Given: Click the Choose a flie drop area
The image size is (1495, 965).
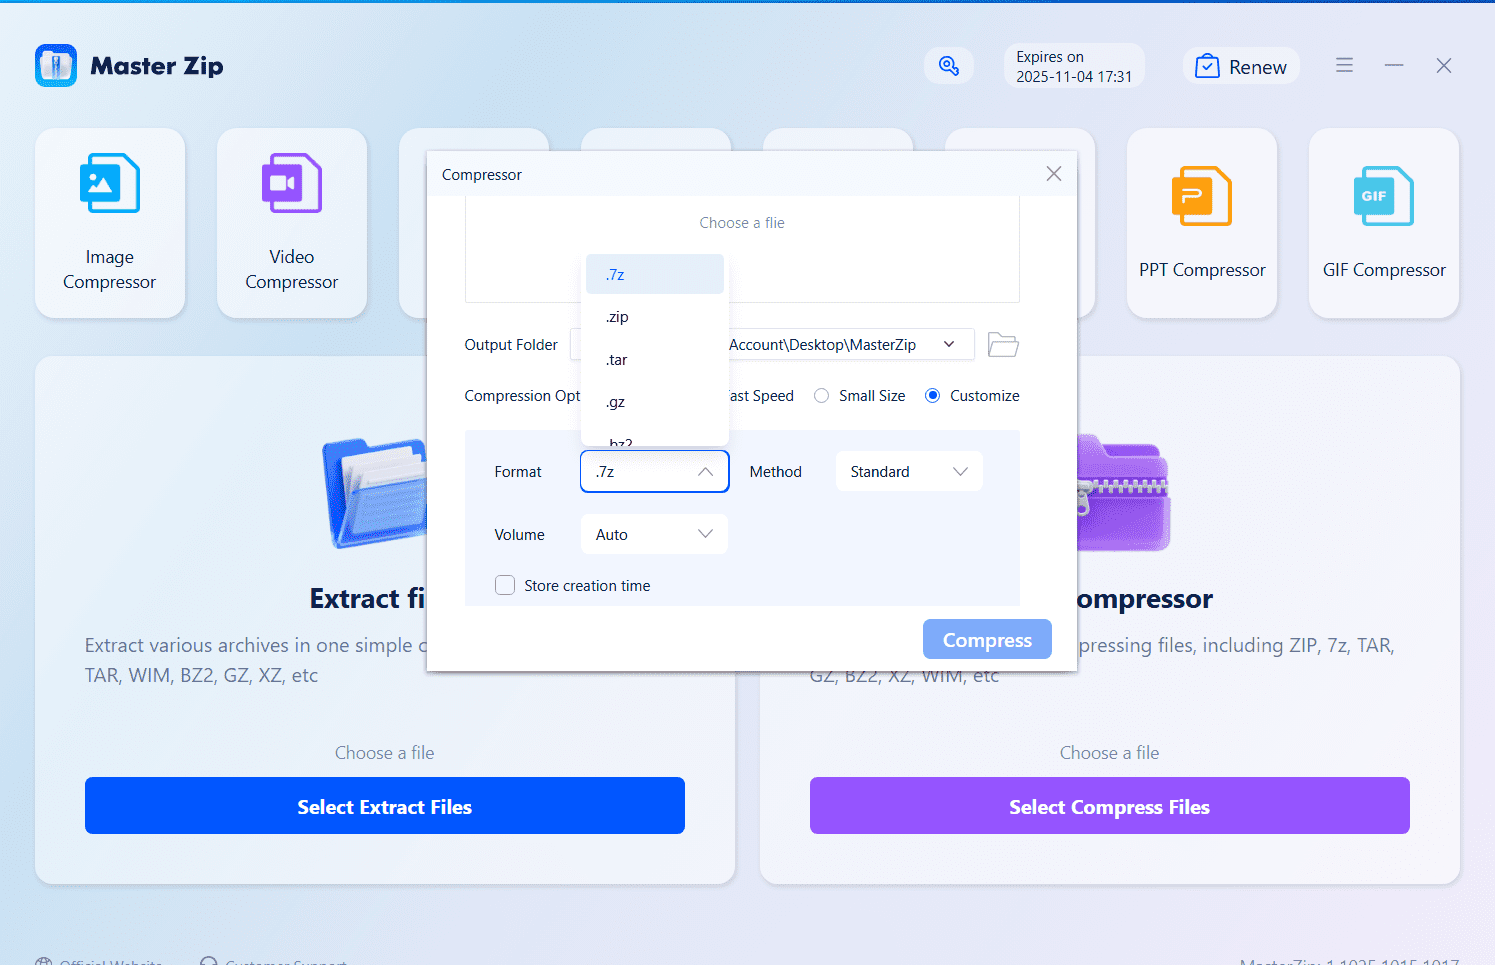Looking at the screenshot, I should click(742, 249).
